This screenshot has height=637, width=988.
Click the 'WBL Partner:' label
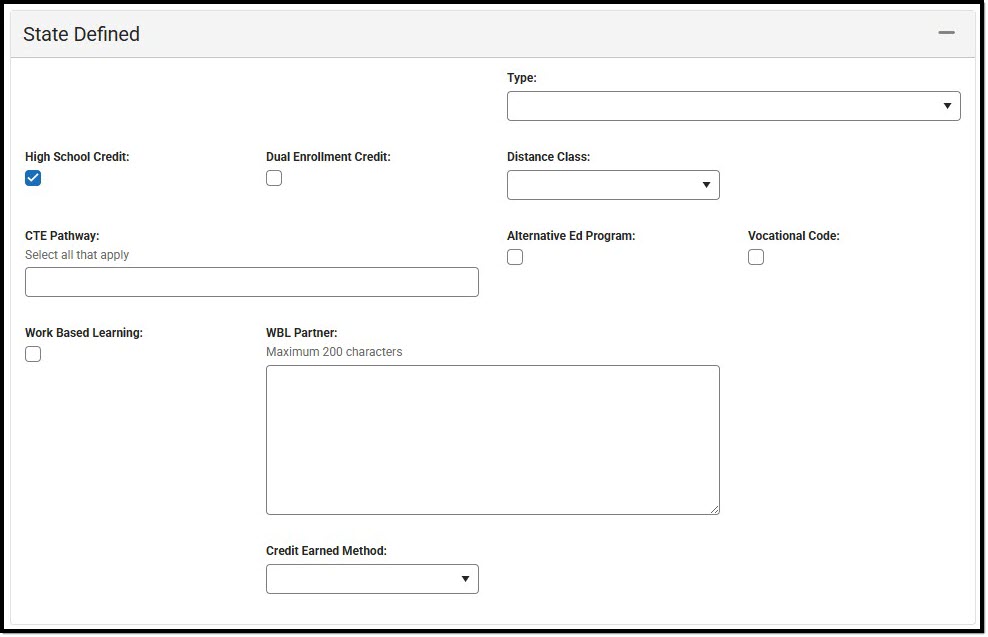pyautogui.click(x=302, y=333)
